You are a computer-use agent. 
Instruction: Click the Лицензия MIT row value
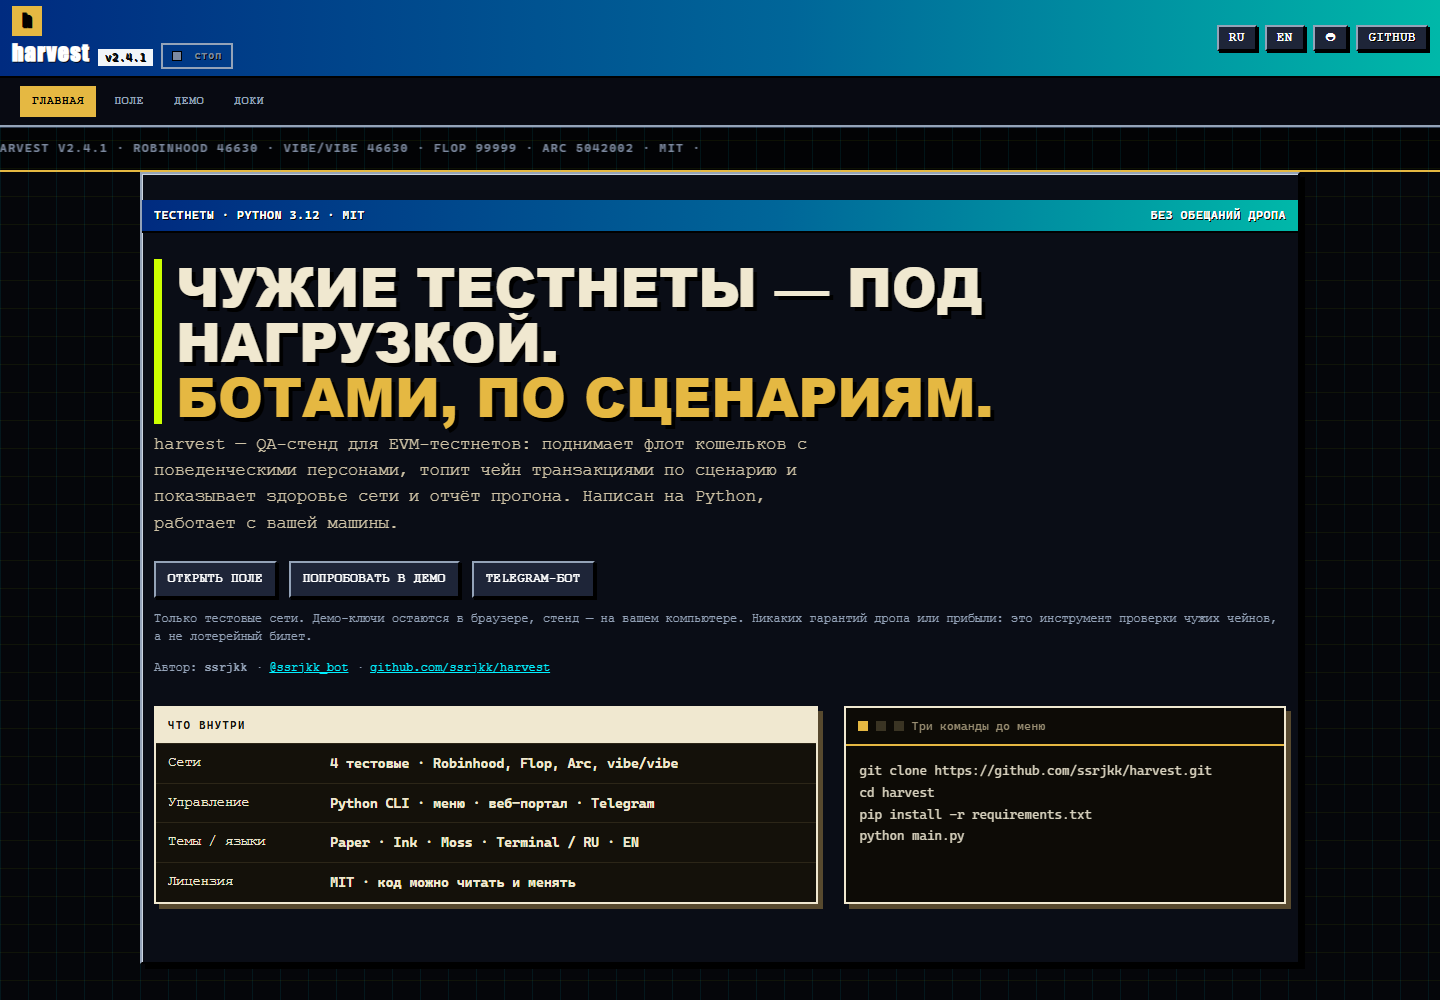click(453, 882)
